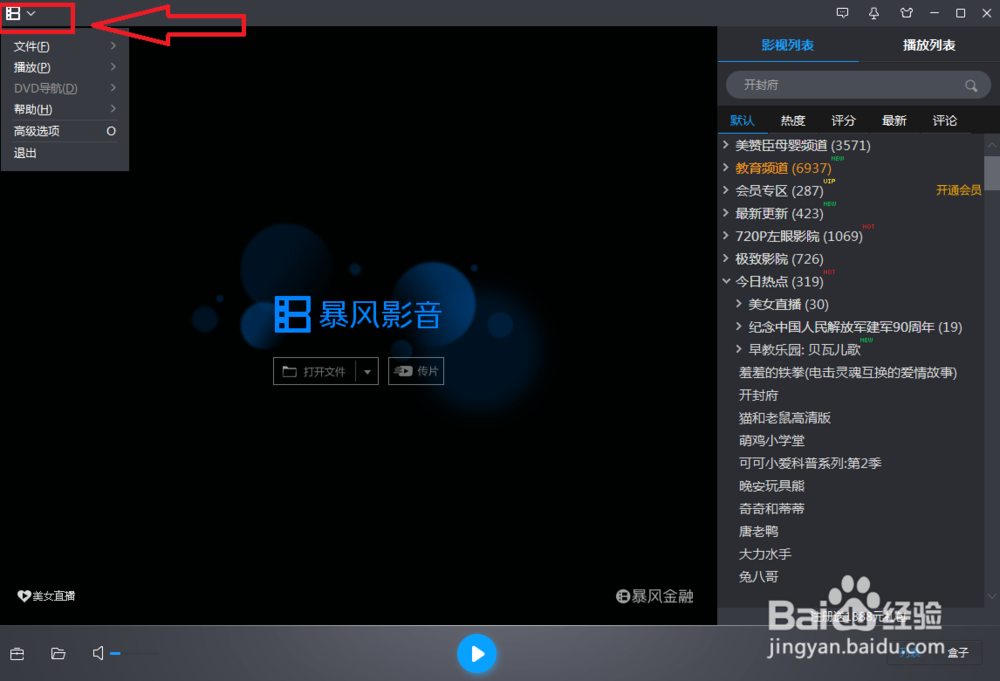
Task: Expand the 教育频道 (6937) node
Action: point(726,168)
